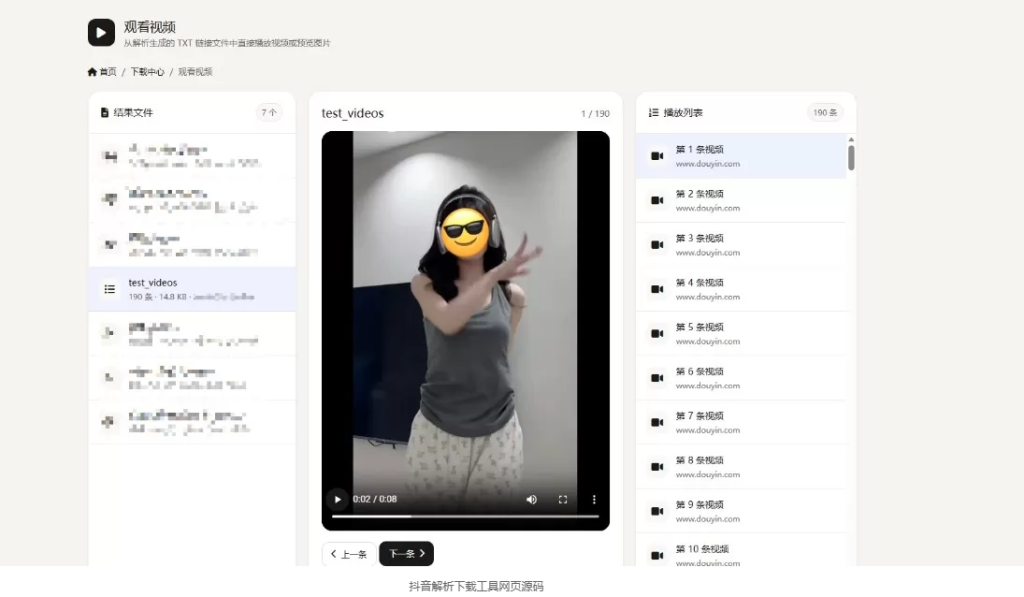The height and width of the screenshot is (597, 1024).
Task: Mute the video volume icon
Action: click(532, 500)
